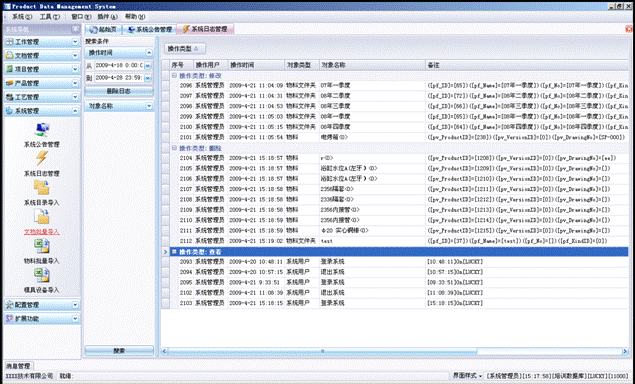635x384 pixels.
Task: Click the 搜索 button
Action: [x=119, y=350]
